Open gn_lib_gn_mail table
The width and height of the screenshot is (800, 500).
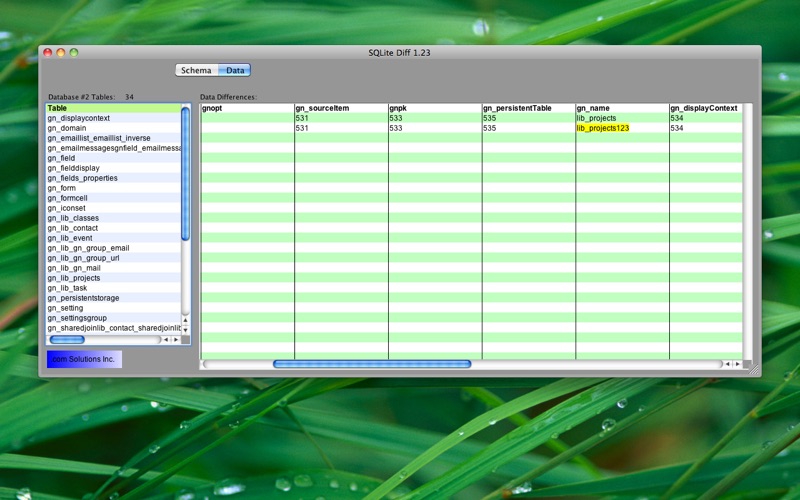coord(114,268)
